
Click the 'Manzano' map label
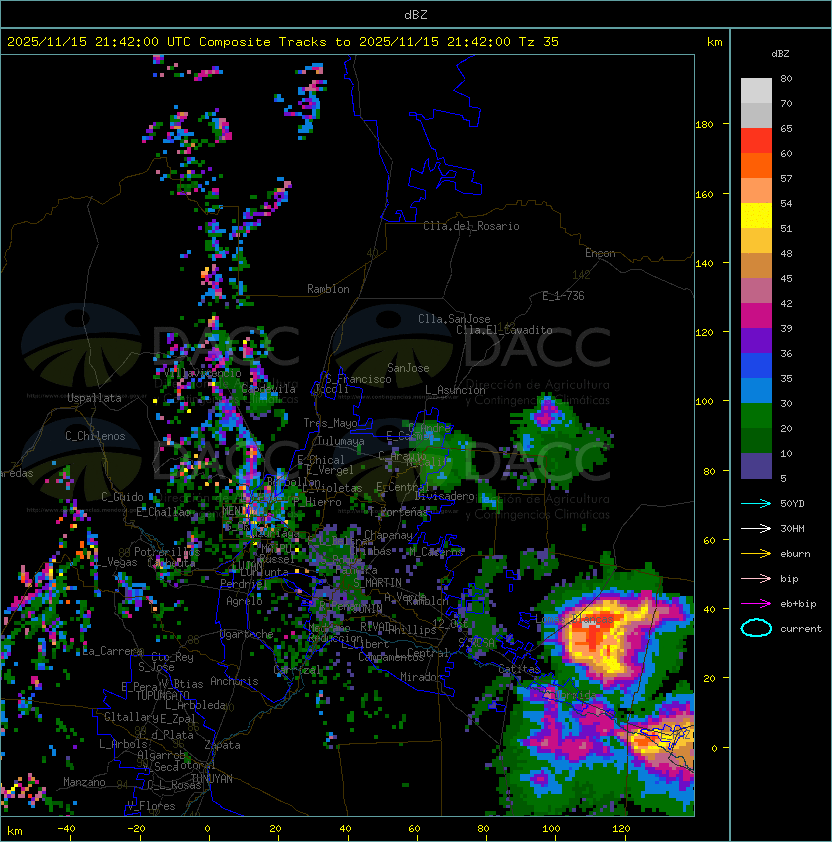coord(84,782)
